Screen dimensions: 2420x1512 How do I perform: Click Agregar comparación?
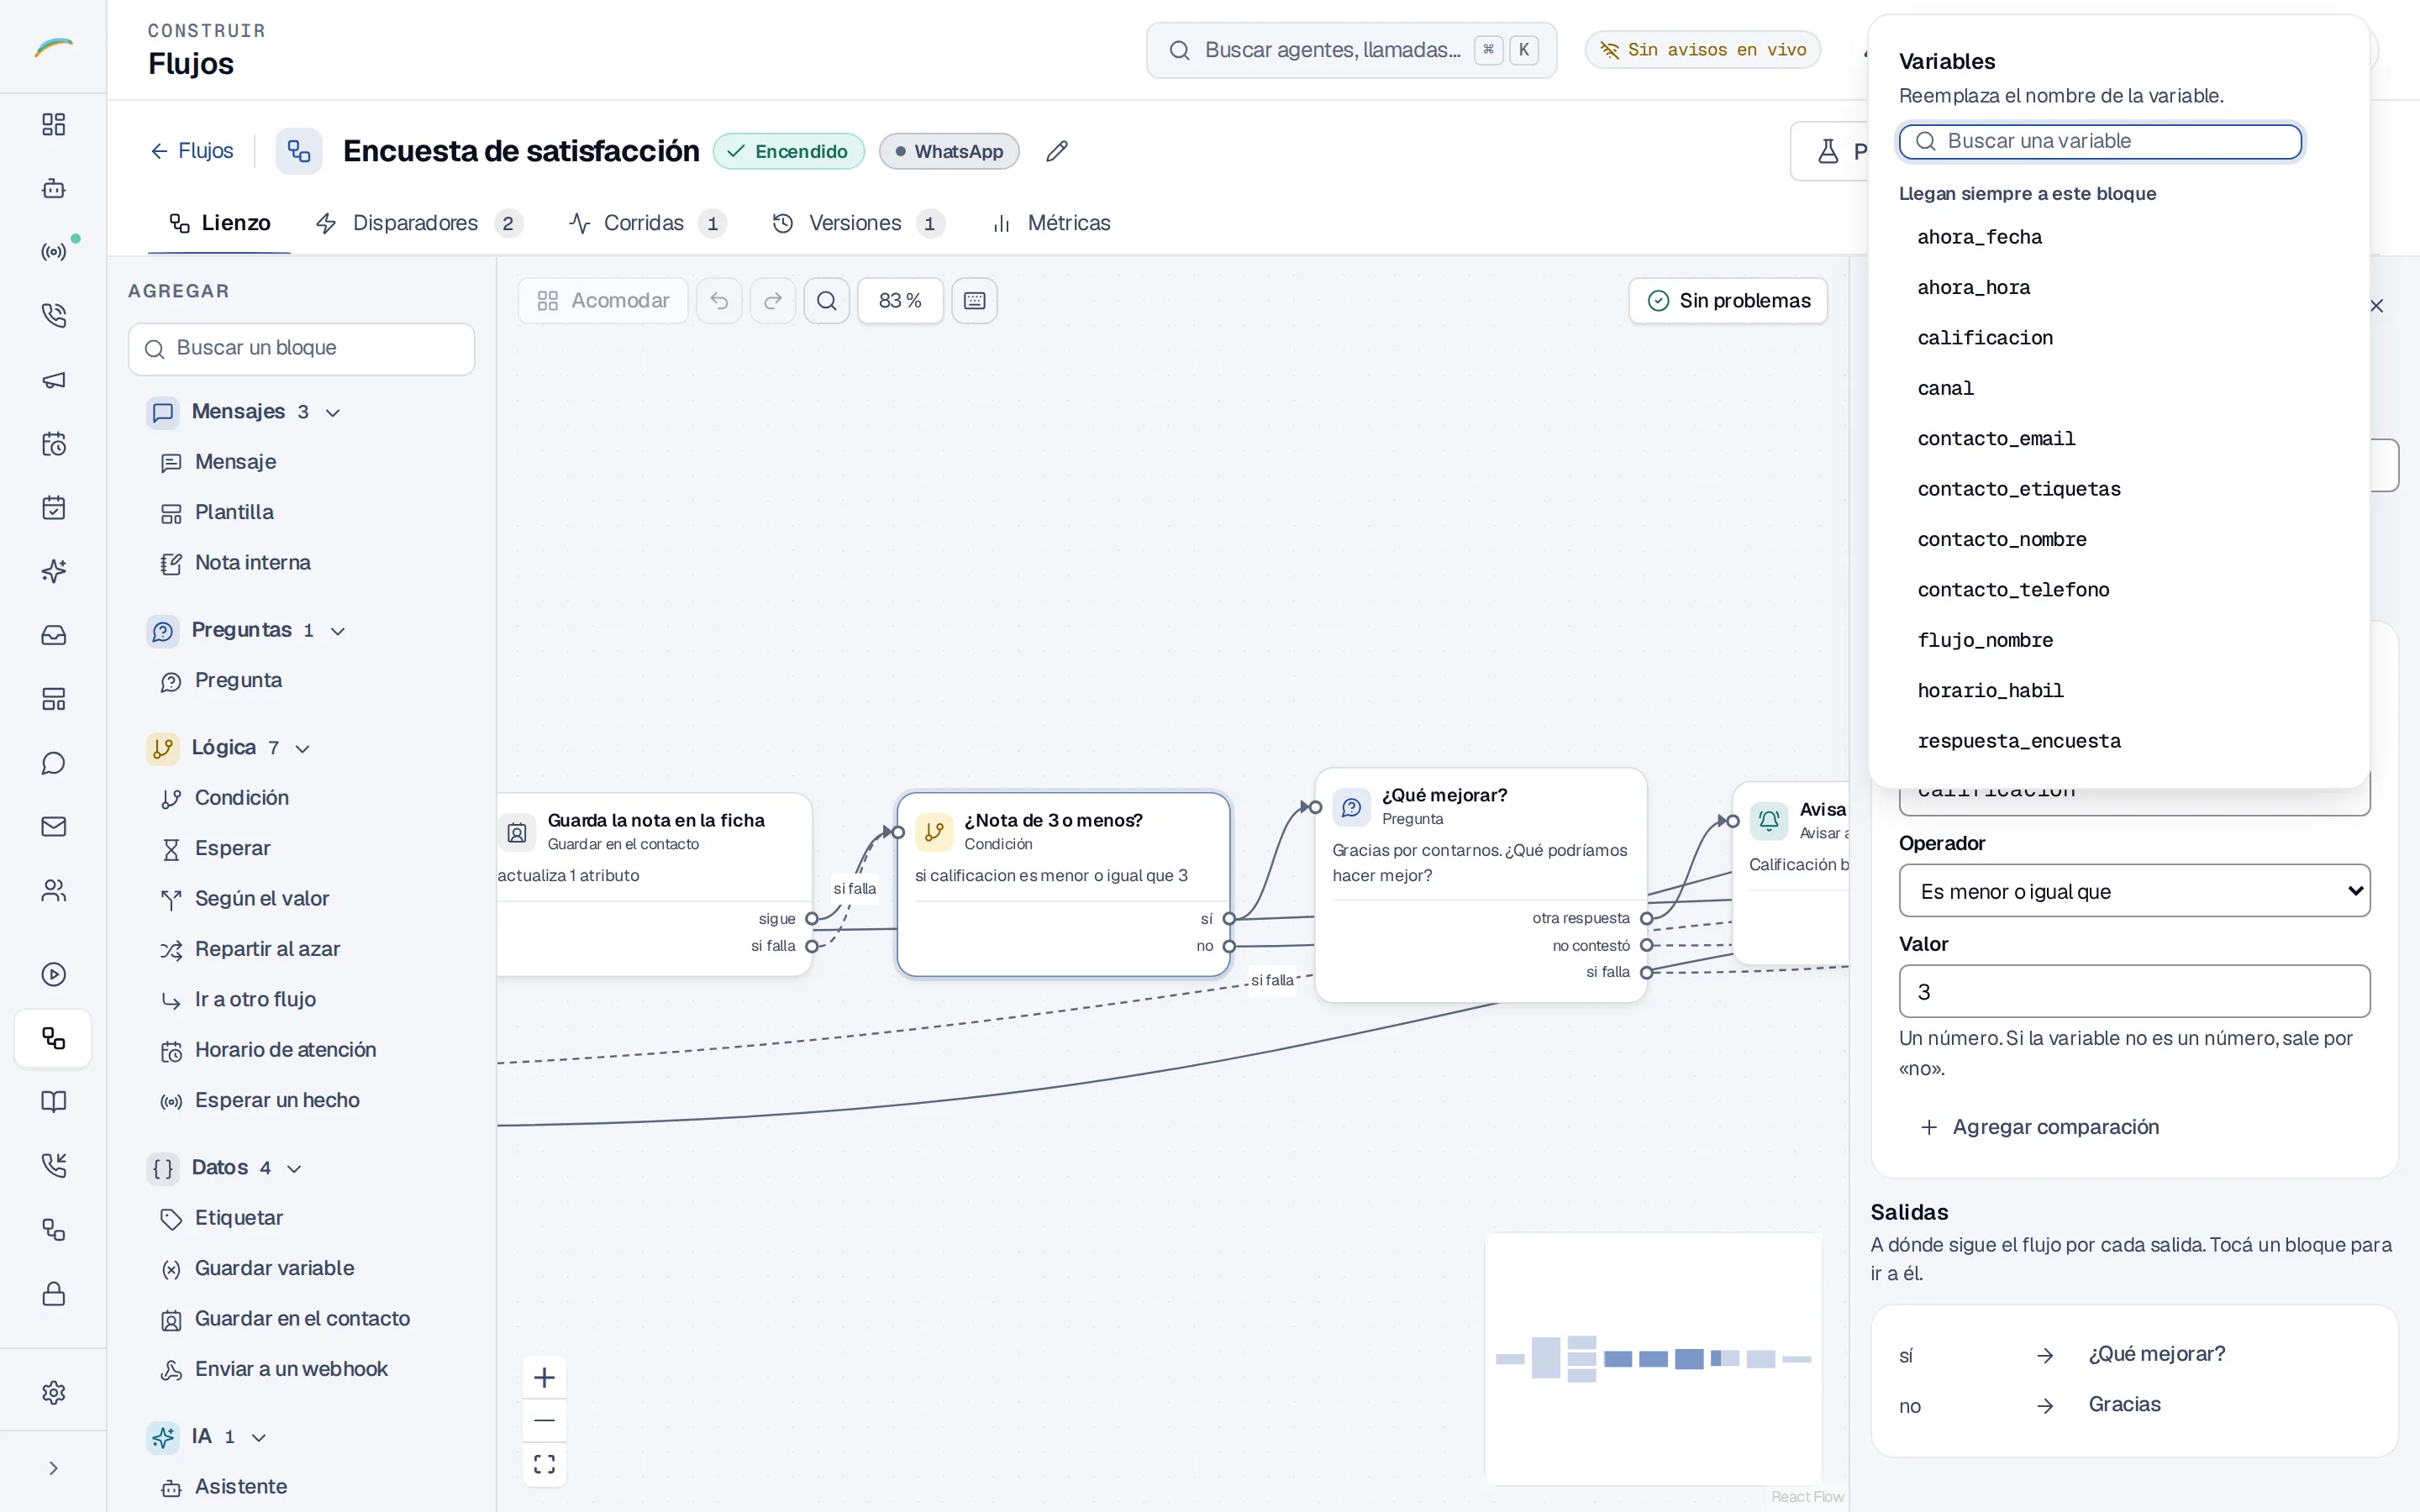coord(2040,1127)
